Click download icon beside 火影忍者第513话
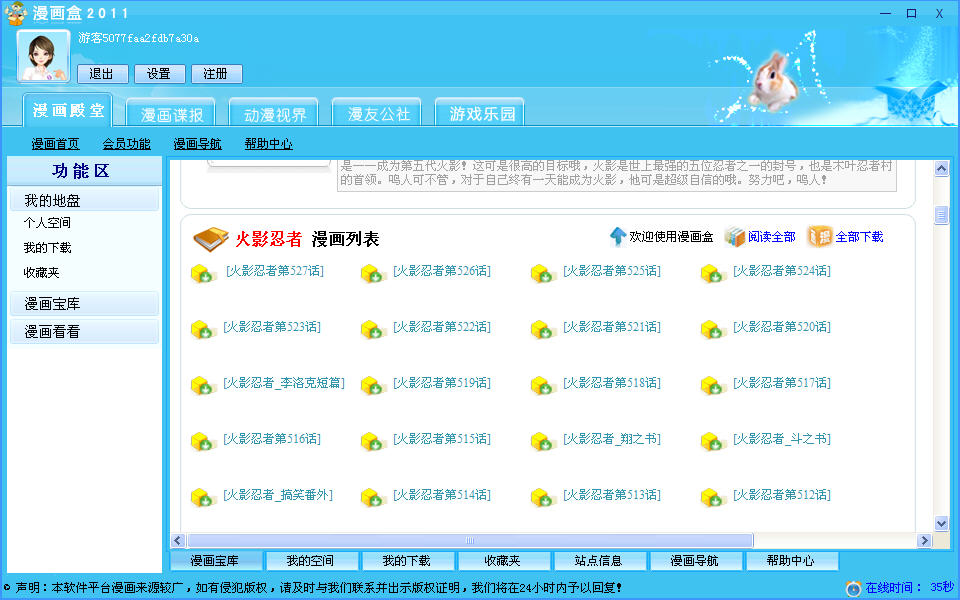Viewport: 960px width, 600px height. (544, 498)
